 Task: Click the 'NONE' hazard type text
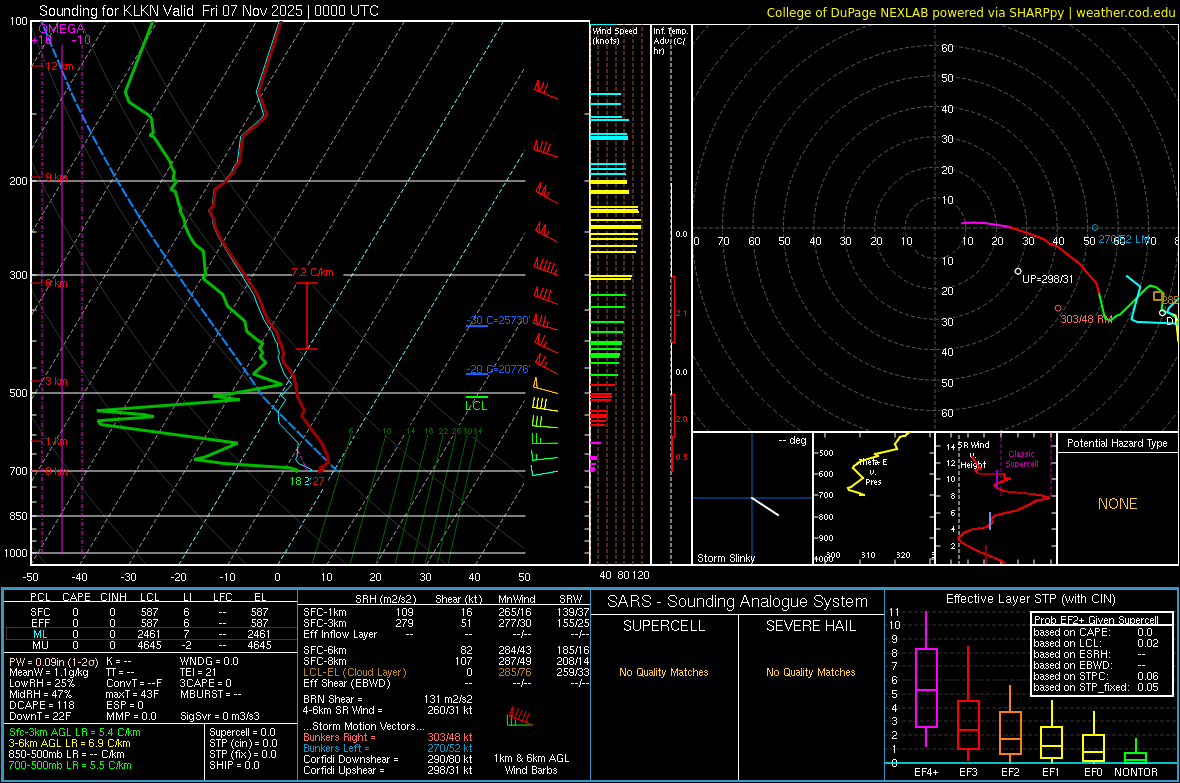coord(1118,504)
